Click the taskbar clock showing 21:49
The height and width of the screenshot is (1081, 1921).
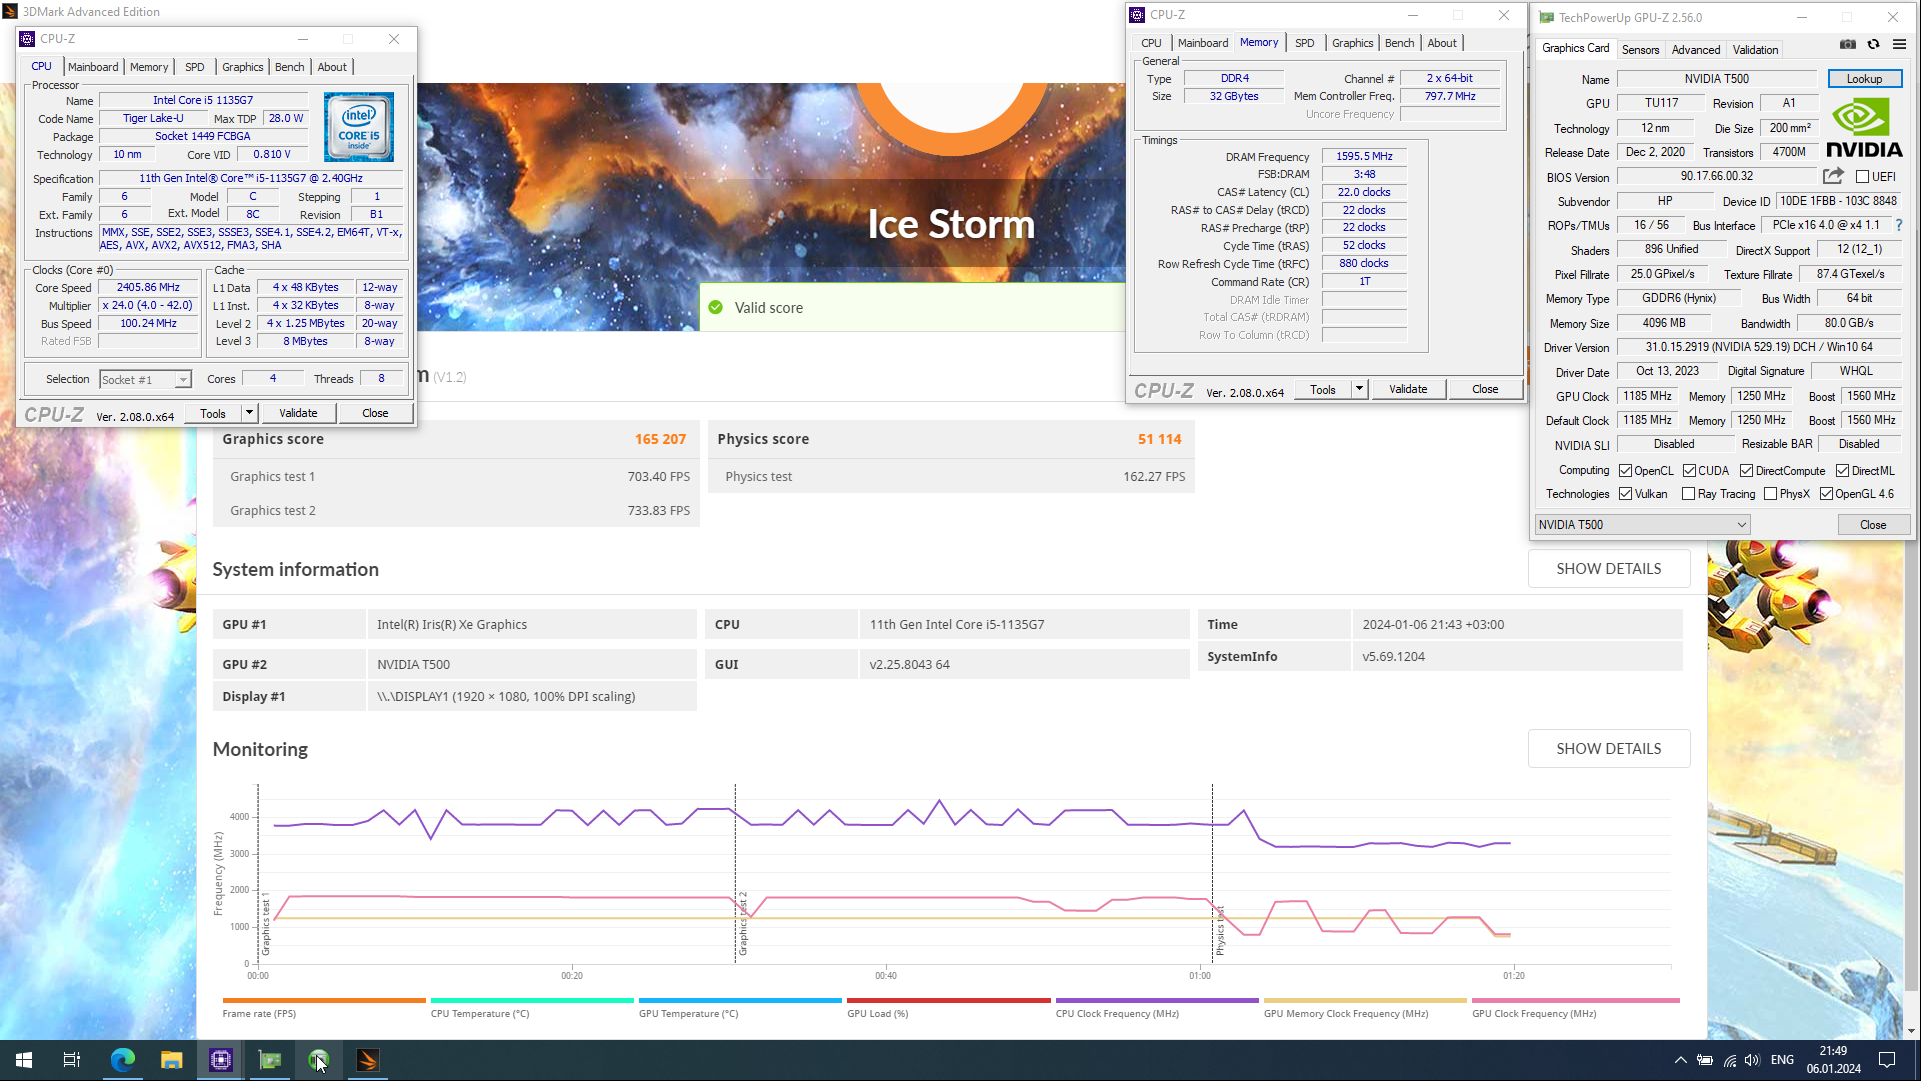(x=1833, y=1060)
